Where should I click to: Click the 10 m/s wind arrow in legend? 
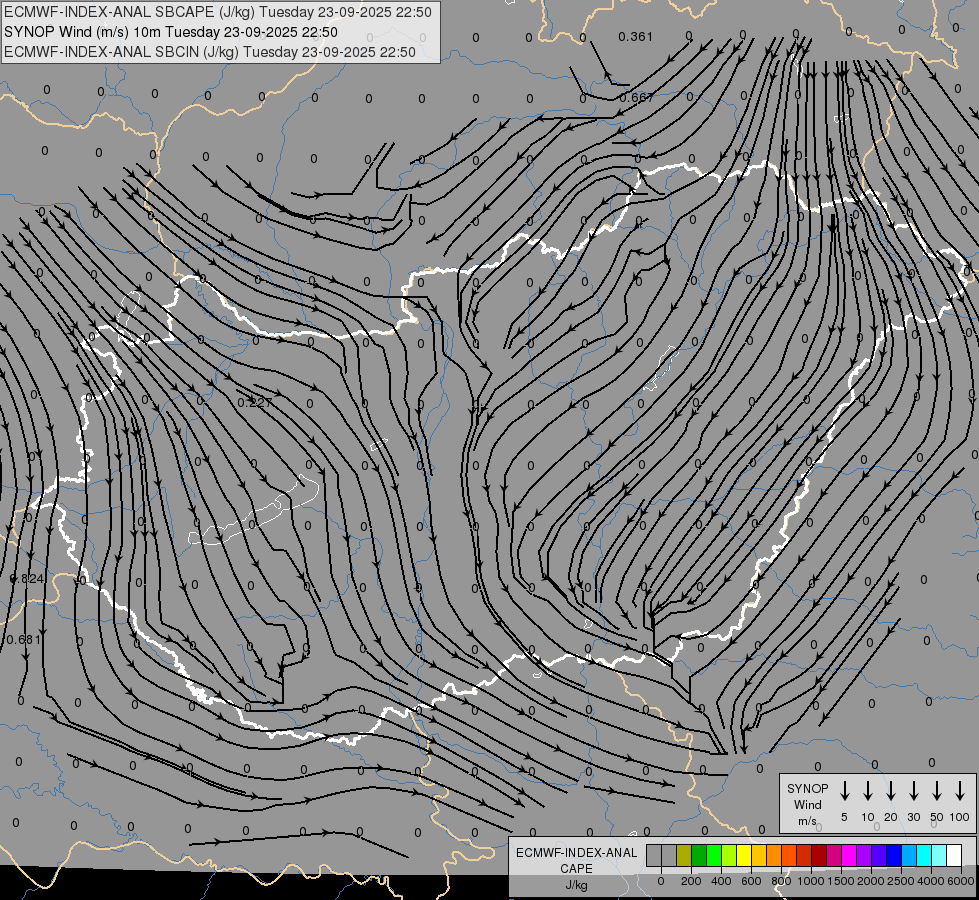867,791
